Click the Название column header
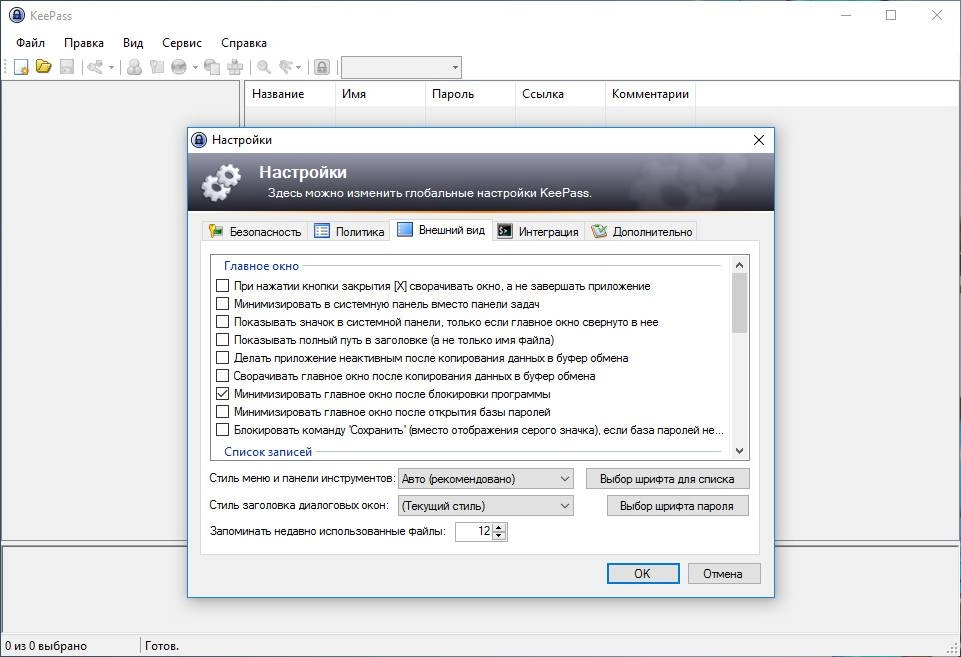Image resolution: width=961 pixels, height=657 pixels. point(290,94)
